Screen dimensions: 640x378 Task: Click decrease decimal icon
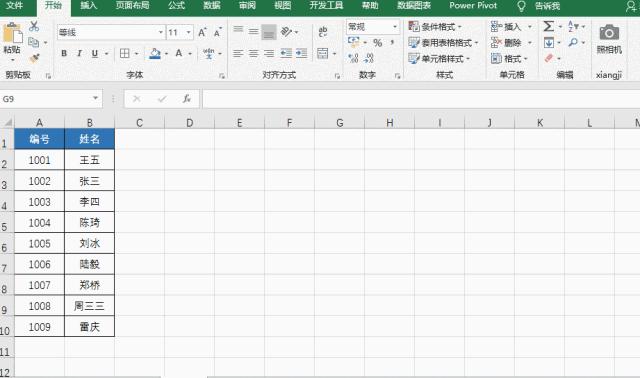(369, 58)
